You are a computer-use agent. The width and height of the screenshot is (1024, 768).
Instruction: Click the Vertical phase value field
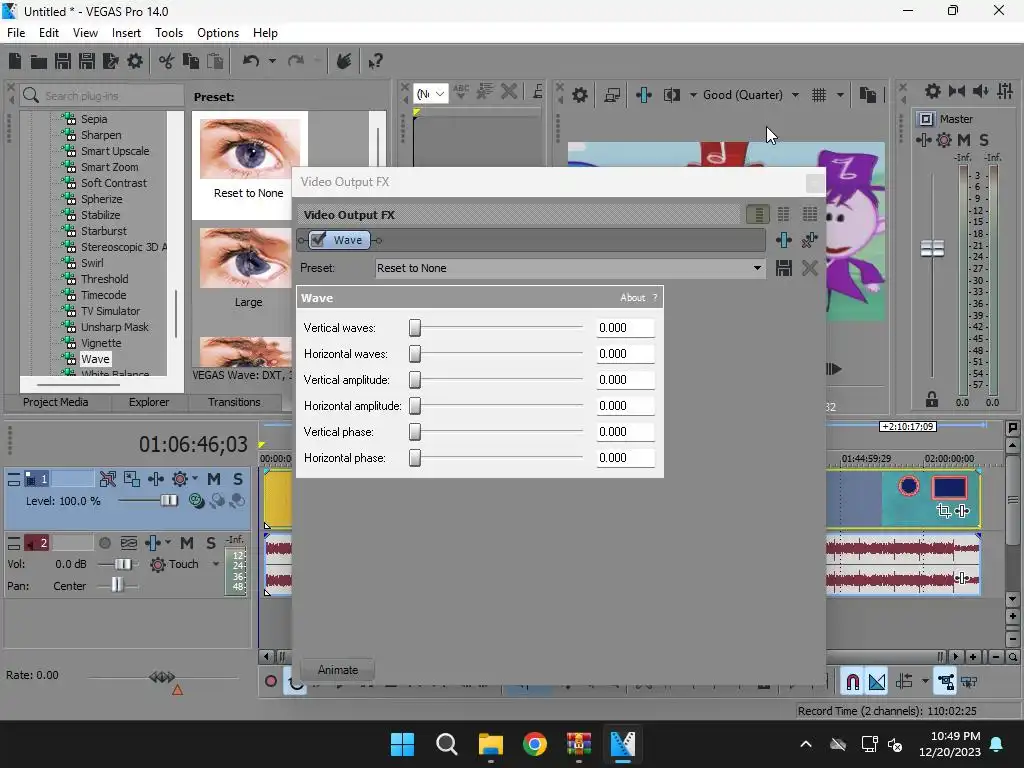click(625, 432)
